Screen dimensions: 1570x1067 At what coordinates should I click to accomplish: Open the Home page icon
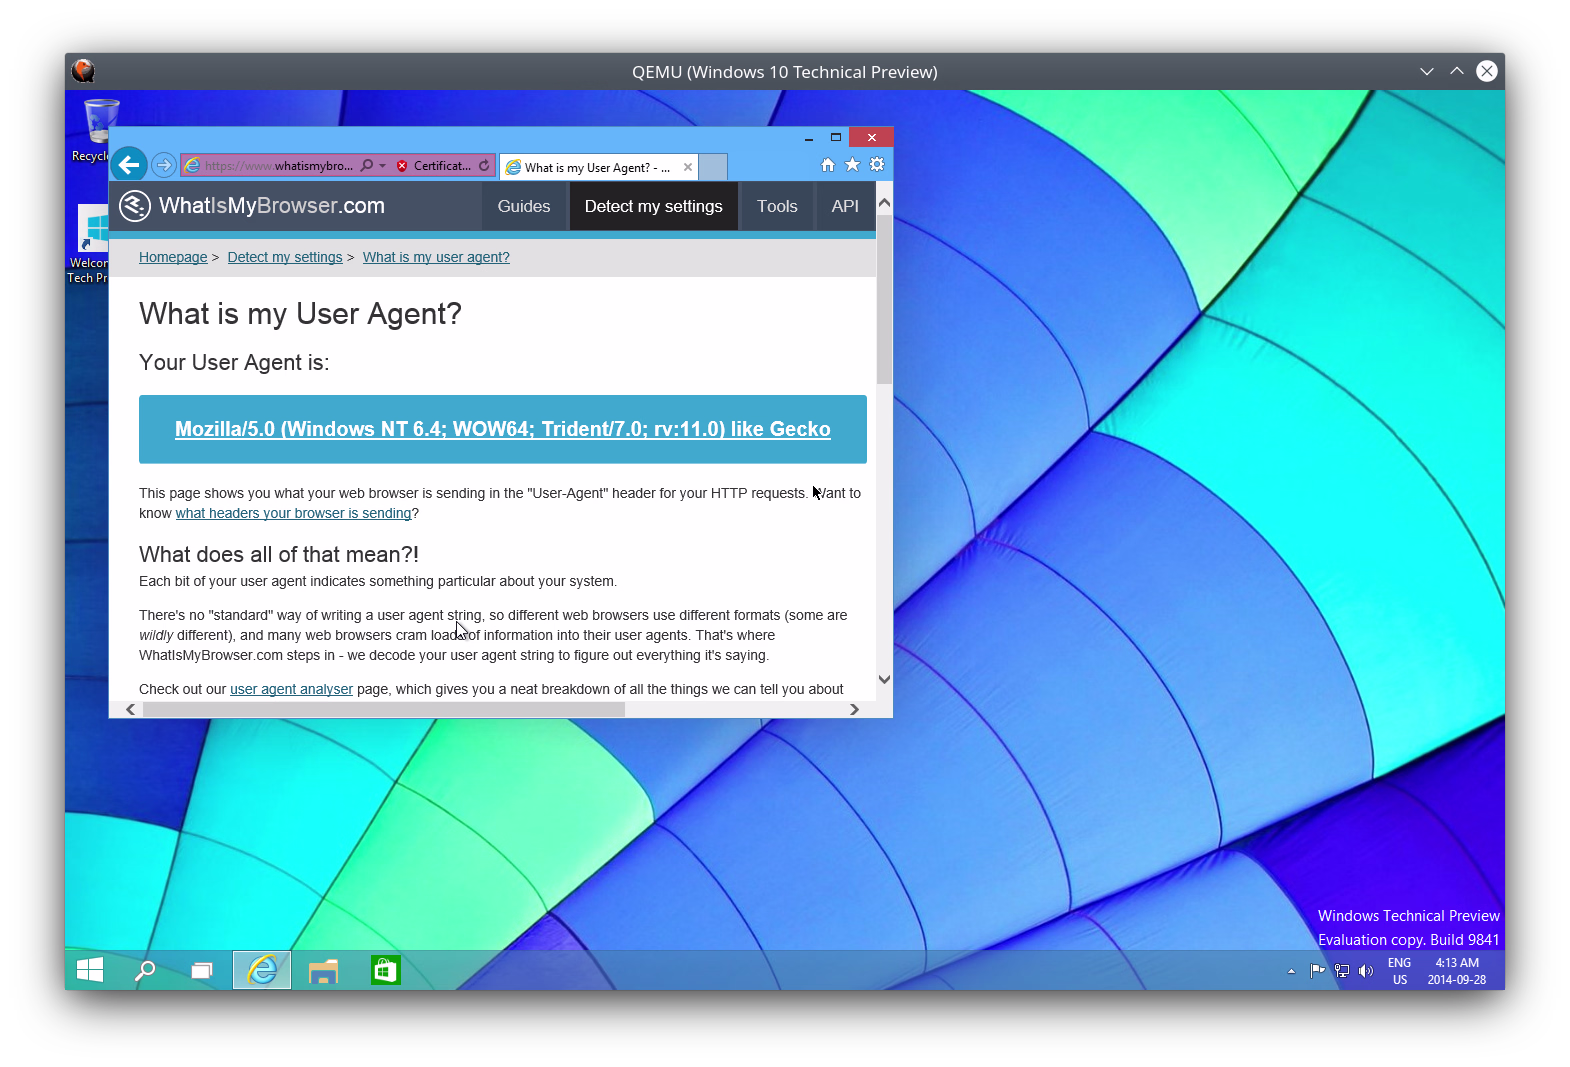828,165
